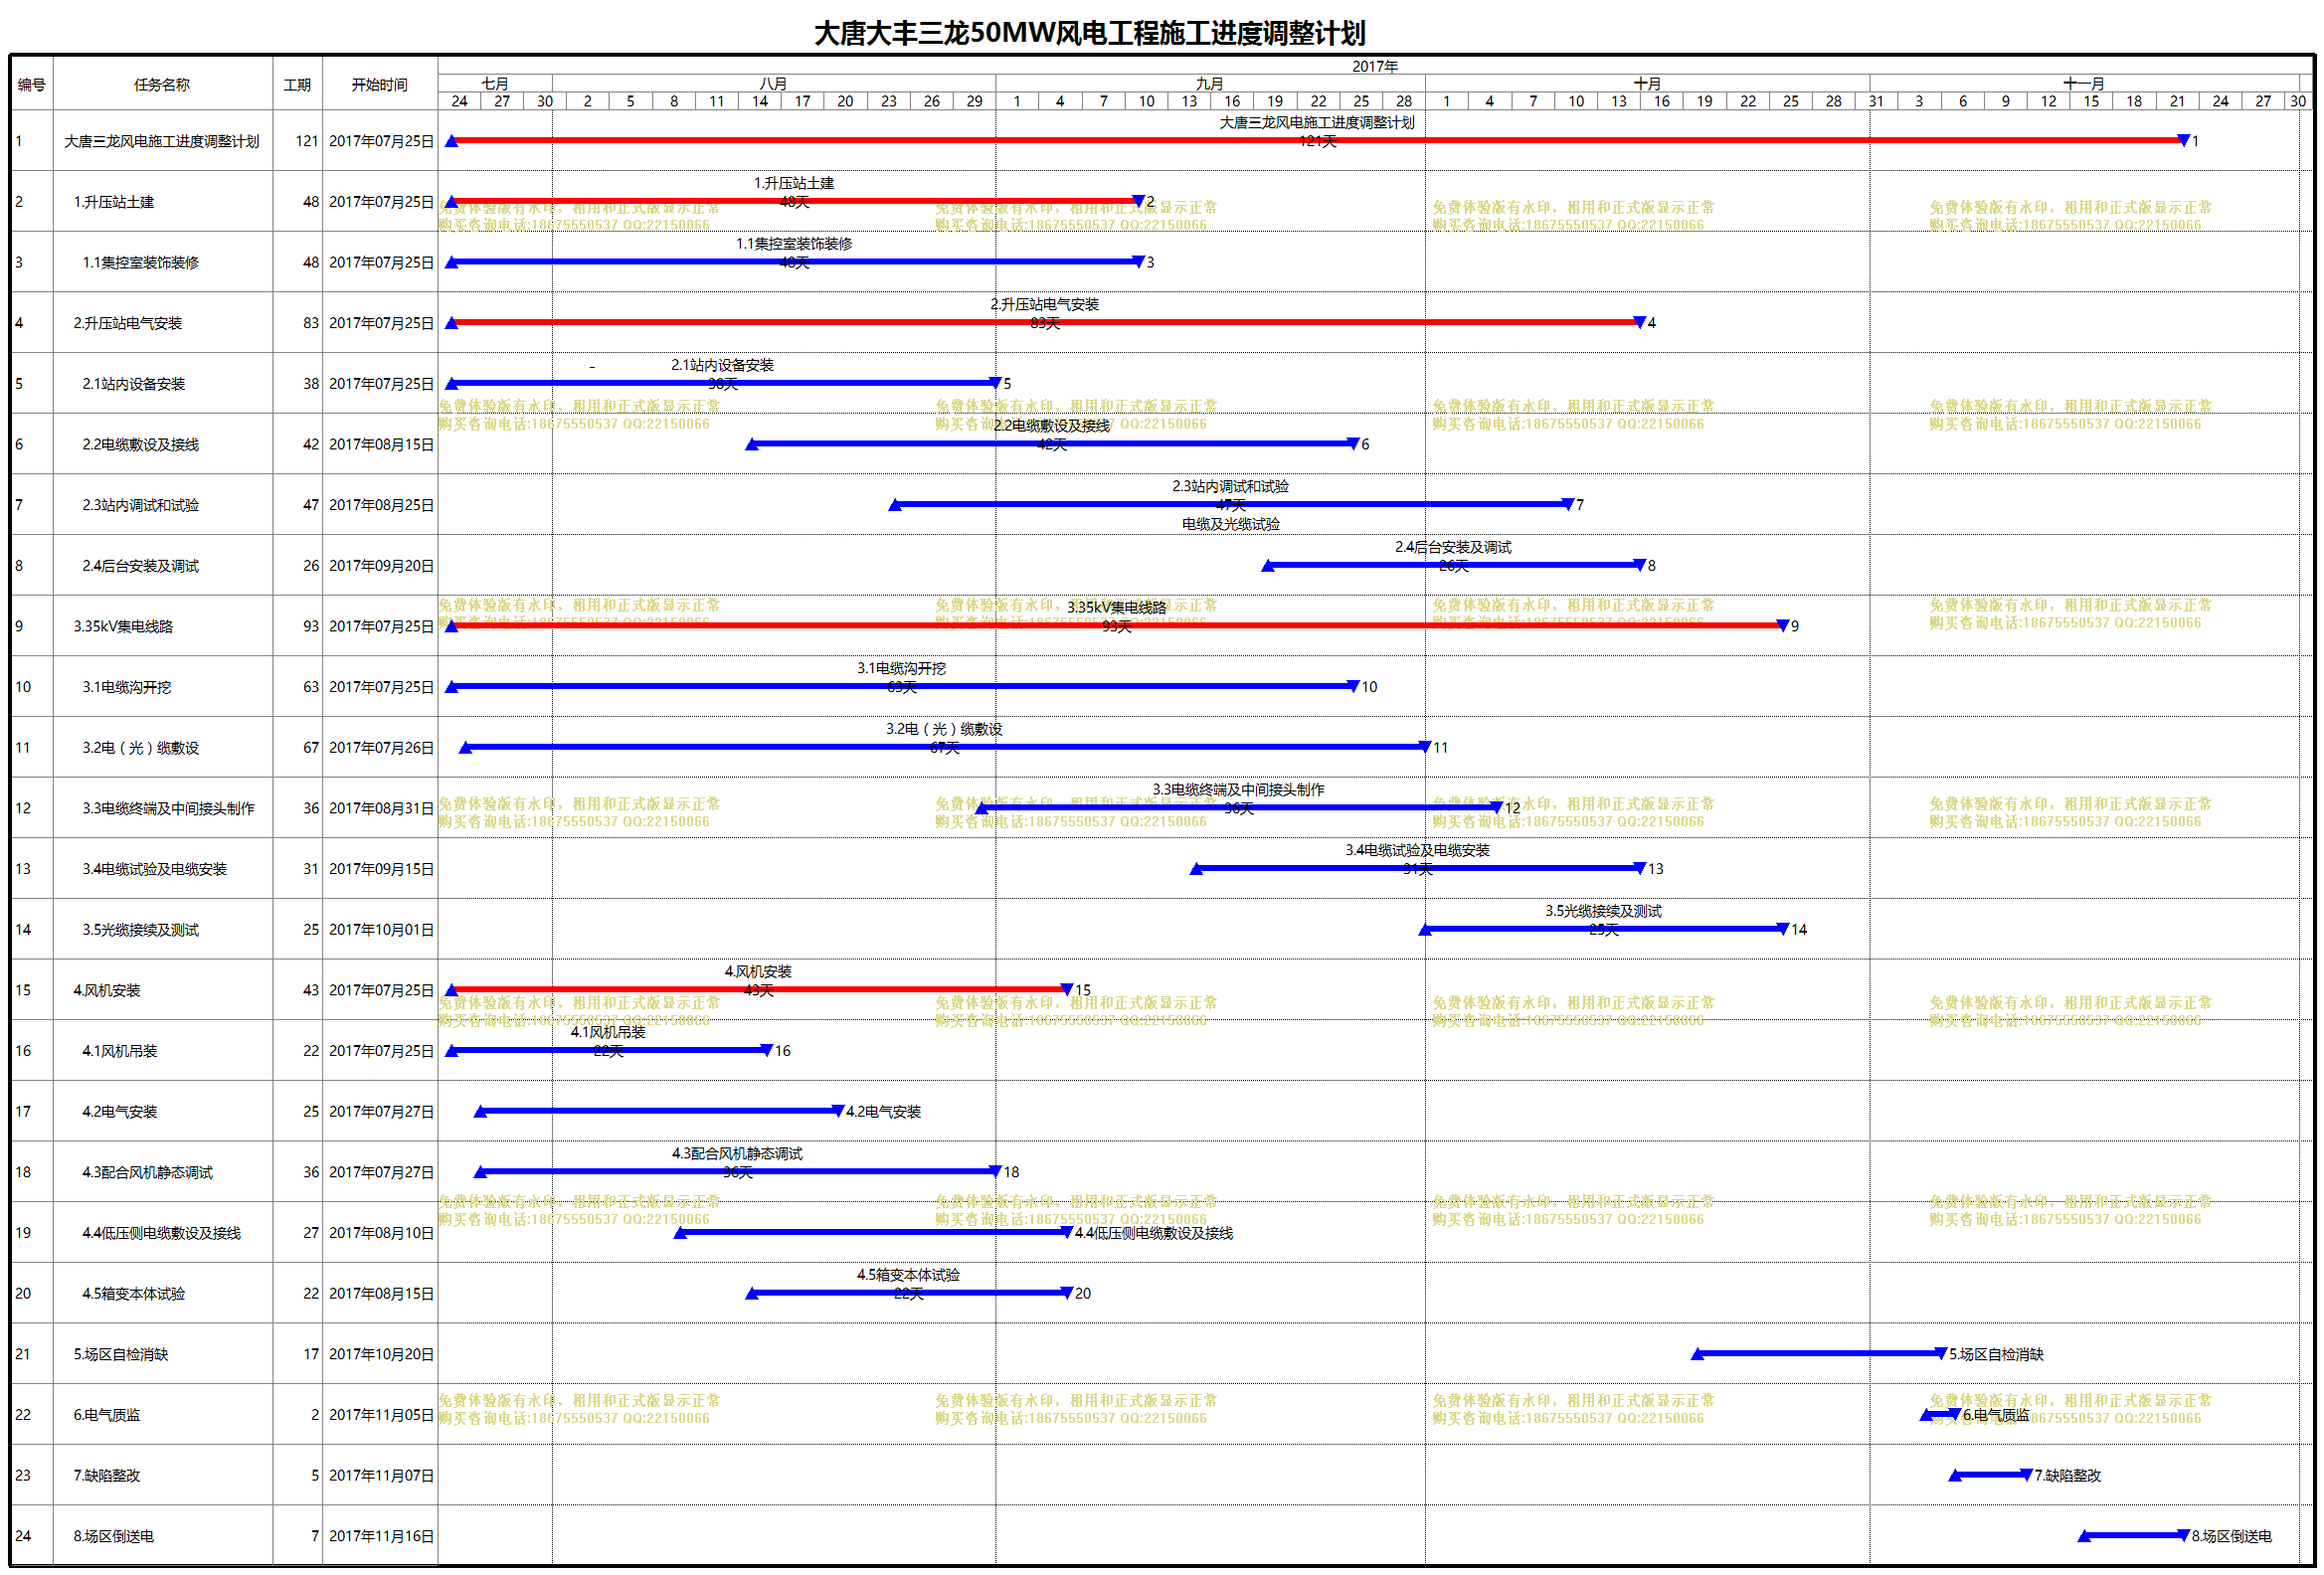Viewport: 2324px width, 1575px height.
Task: Click the blue 3.1电缆沟开挖 63天 bar
Action: click(902, 686)
